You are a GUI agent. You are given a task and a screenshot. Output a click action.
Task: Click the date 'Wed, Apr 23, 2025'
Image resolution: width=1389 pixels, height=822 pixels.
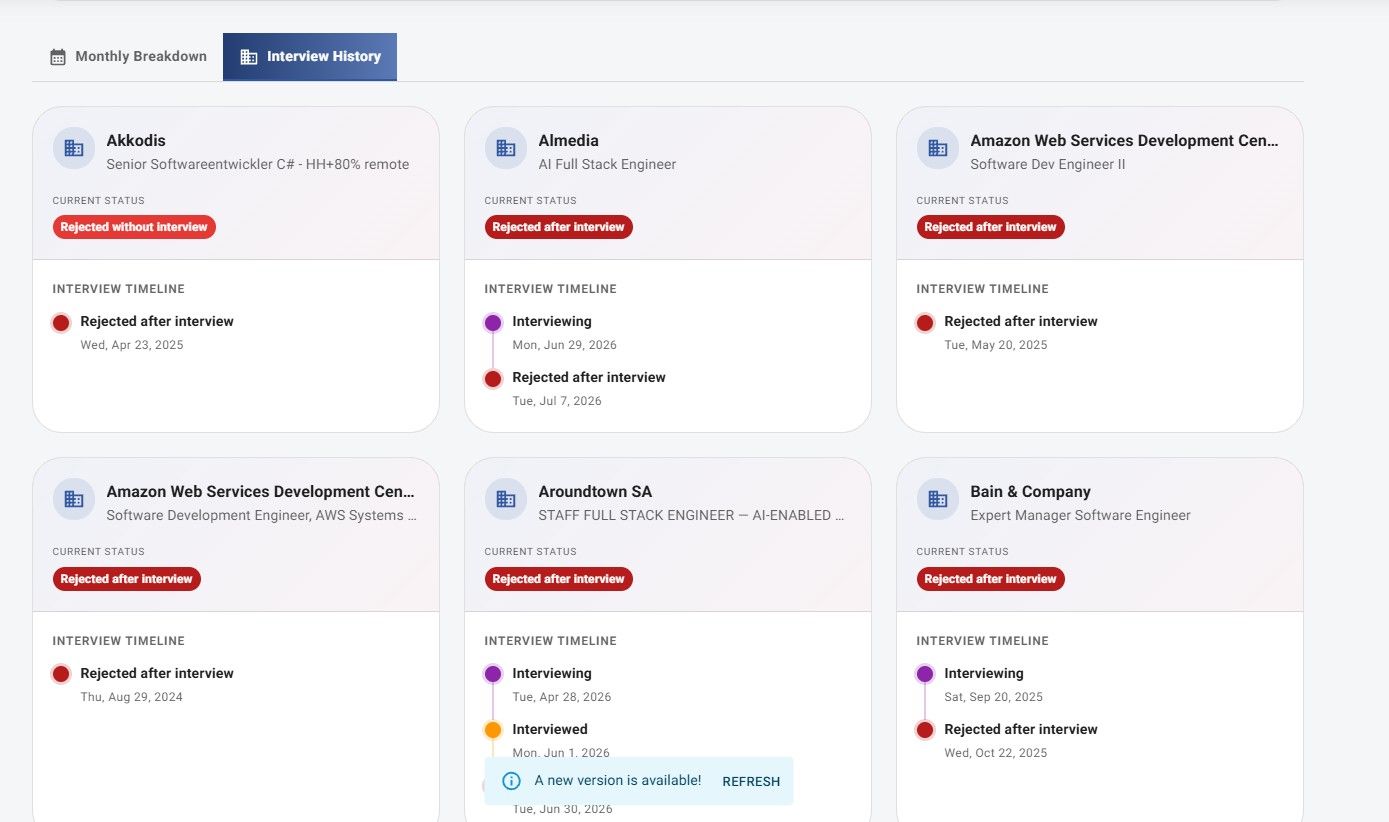[x=132, y=345]
